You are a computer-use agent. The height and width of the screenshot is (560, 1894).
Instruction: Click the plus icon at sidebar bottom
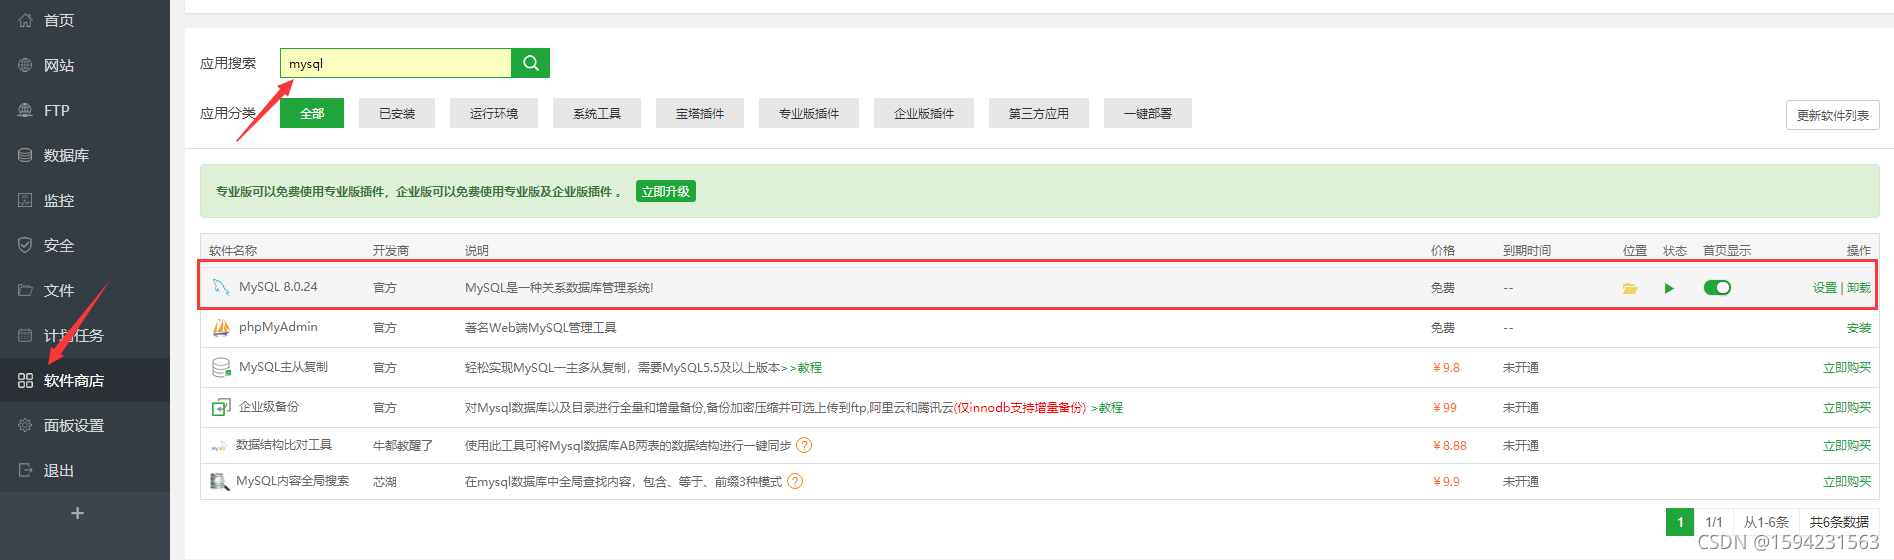[x=77, y=513]
